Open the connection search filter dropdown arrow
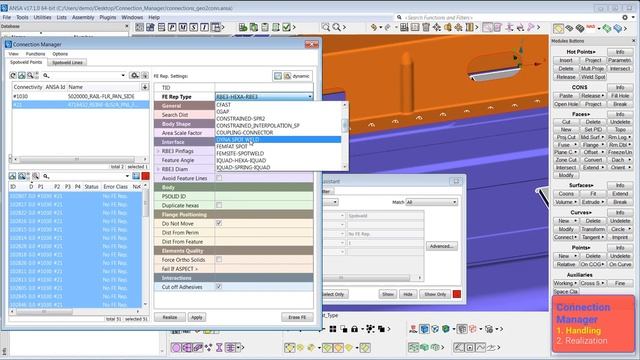Image resolution: width=640 pixels, height=360 pixels. click(x=123, y=76)
